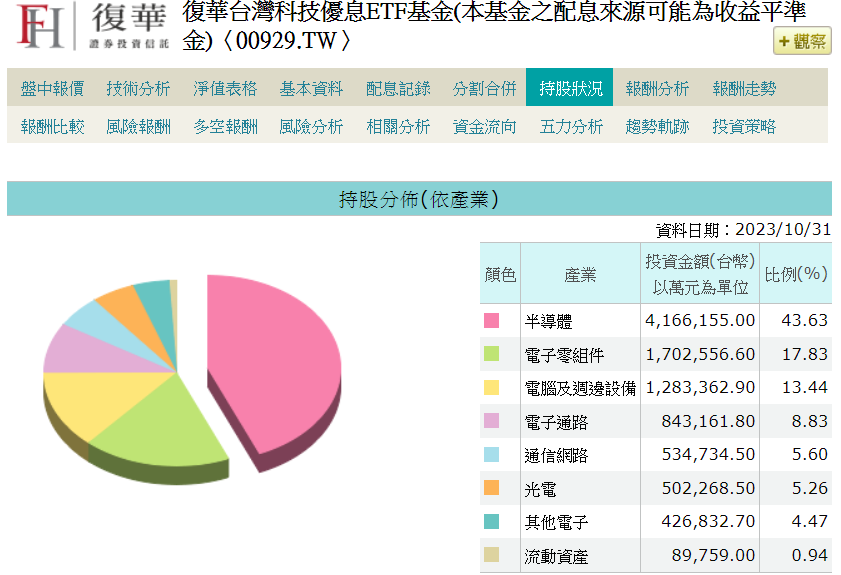Click the amount 843,161.80
This screenshot has height=575, width=841.
708,421
